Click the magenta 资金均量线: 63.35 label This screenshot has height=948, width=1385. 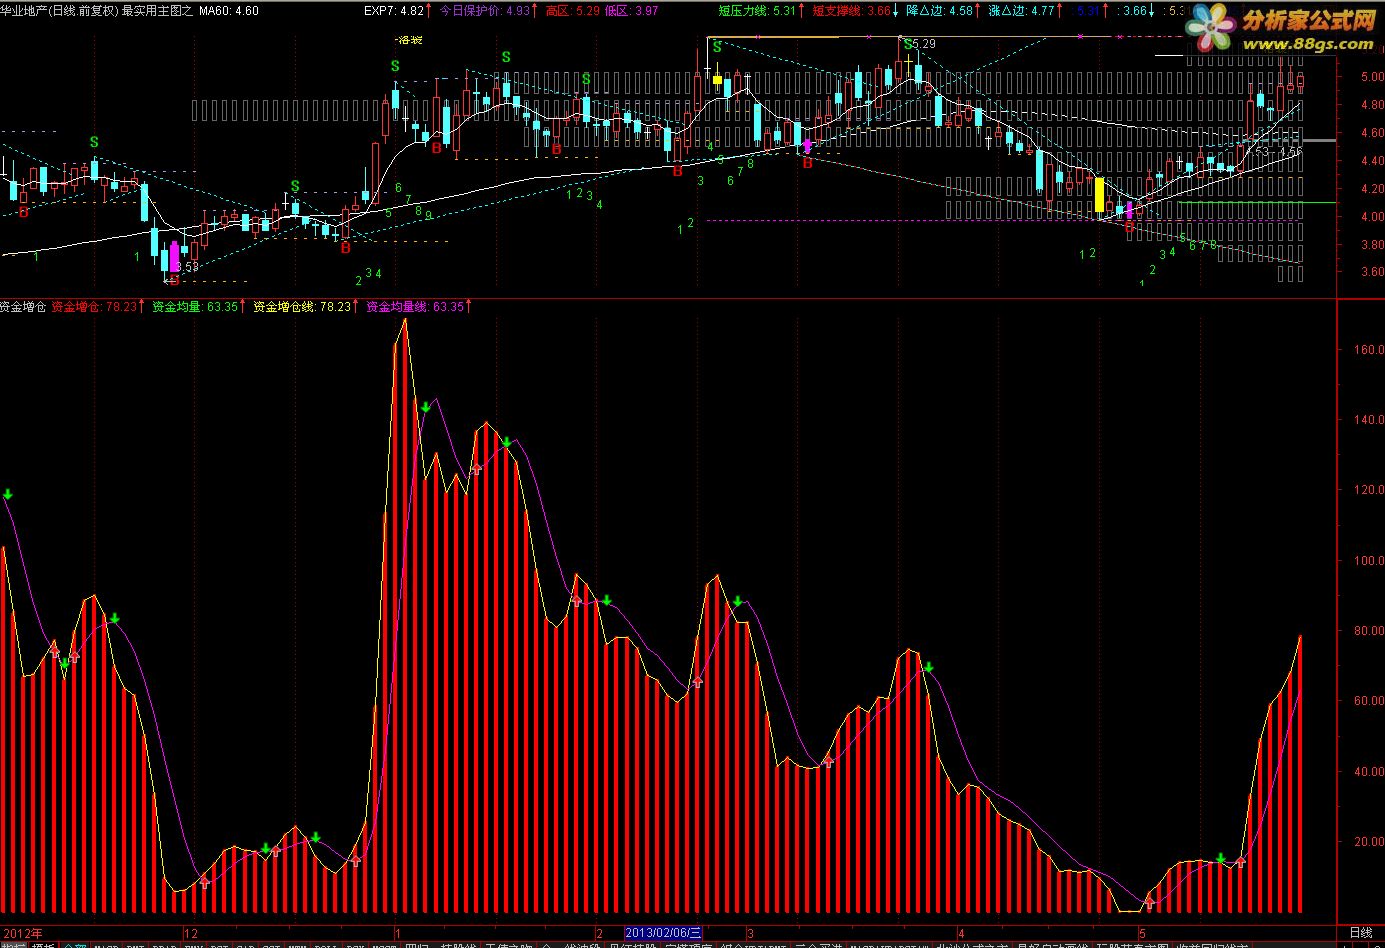coord(416,307)
